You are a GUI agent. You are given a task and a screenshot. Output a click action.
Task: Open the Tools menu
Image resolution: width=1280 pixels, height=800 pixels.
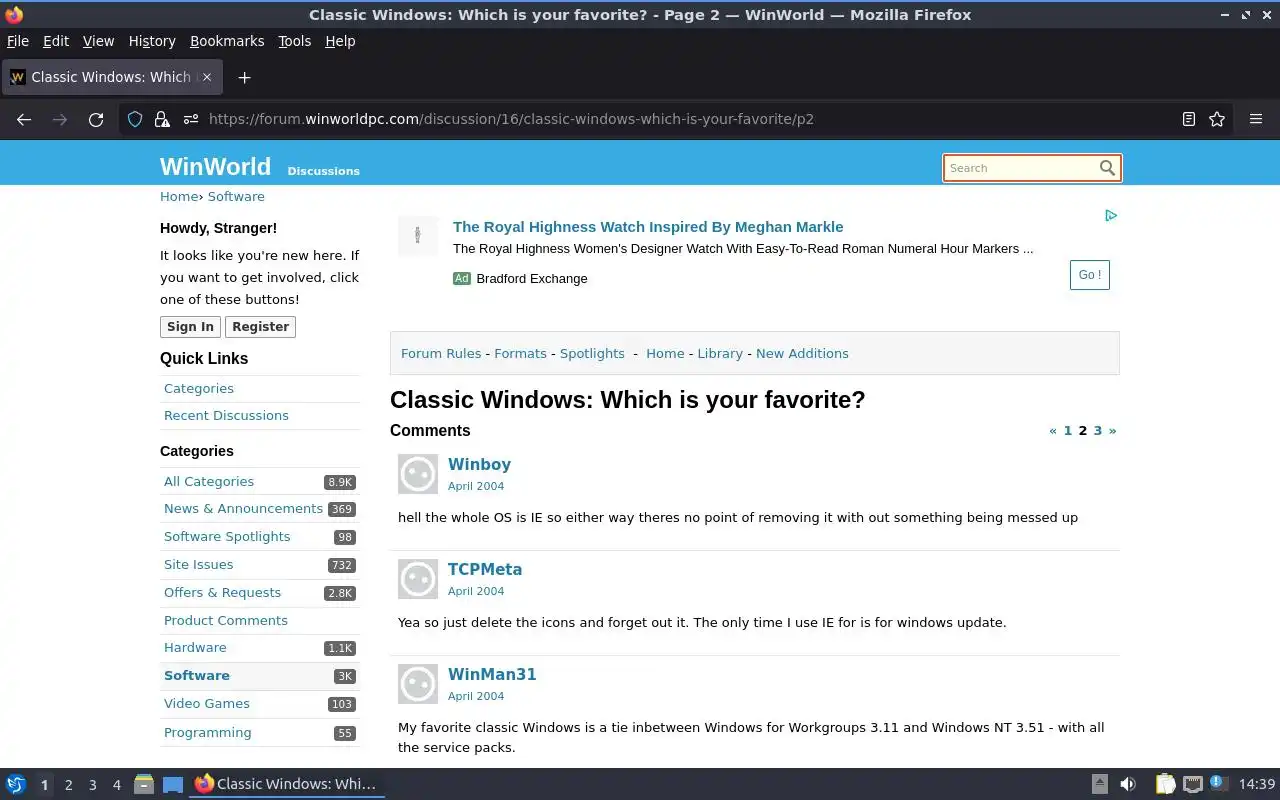coord(295,41)
